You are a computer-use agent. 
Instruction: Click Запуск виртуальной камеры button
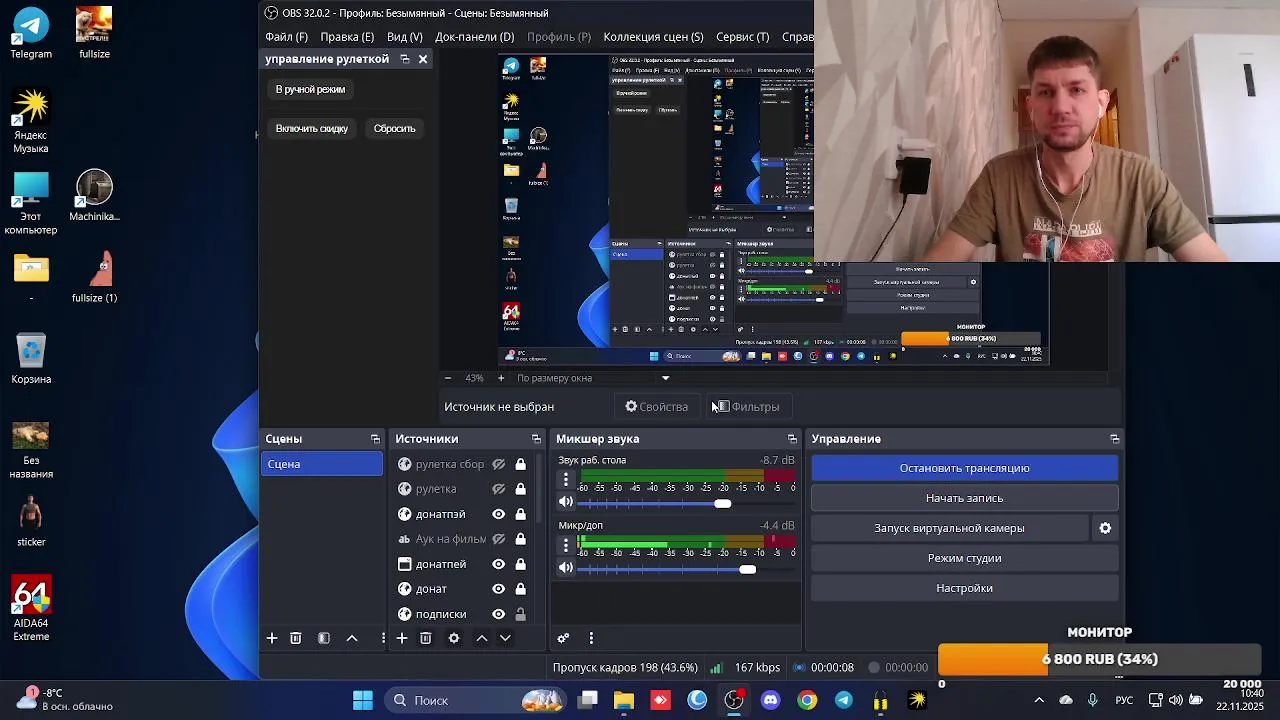pyautogui.click(x=949, y=528)
